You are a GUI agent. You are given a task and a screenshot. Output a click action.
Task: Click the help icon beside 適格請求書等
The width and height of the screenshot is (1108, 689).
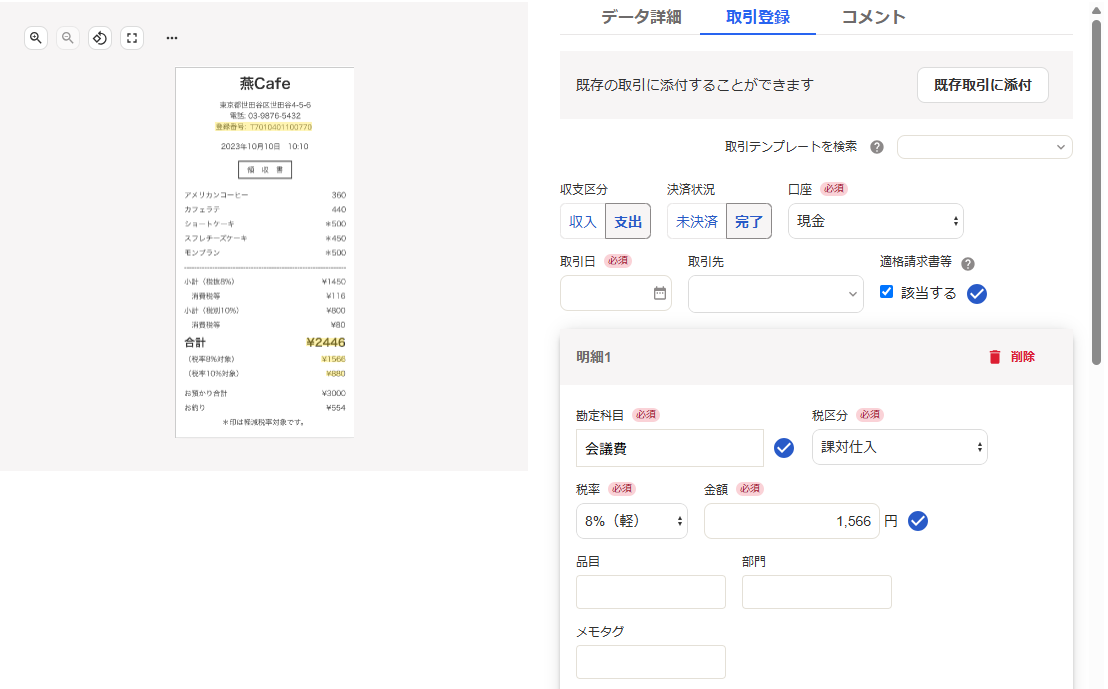(x=968, y=264)
